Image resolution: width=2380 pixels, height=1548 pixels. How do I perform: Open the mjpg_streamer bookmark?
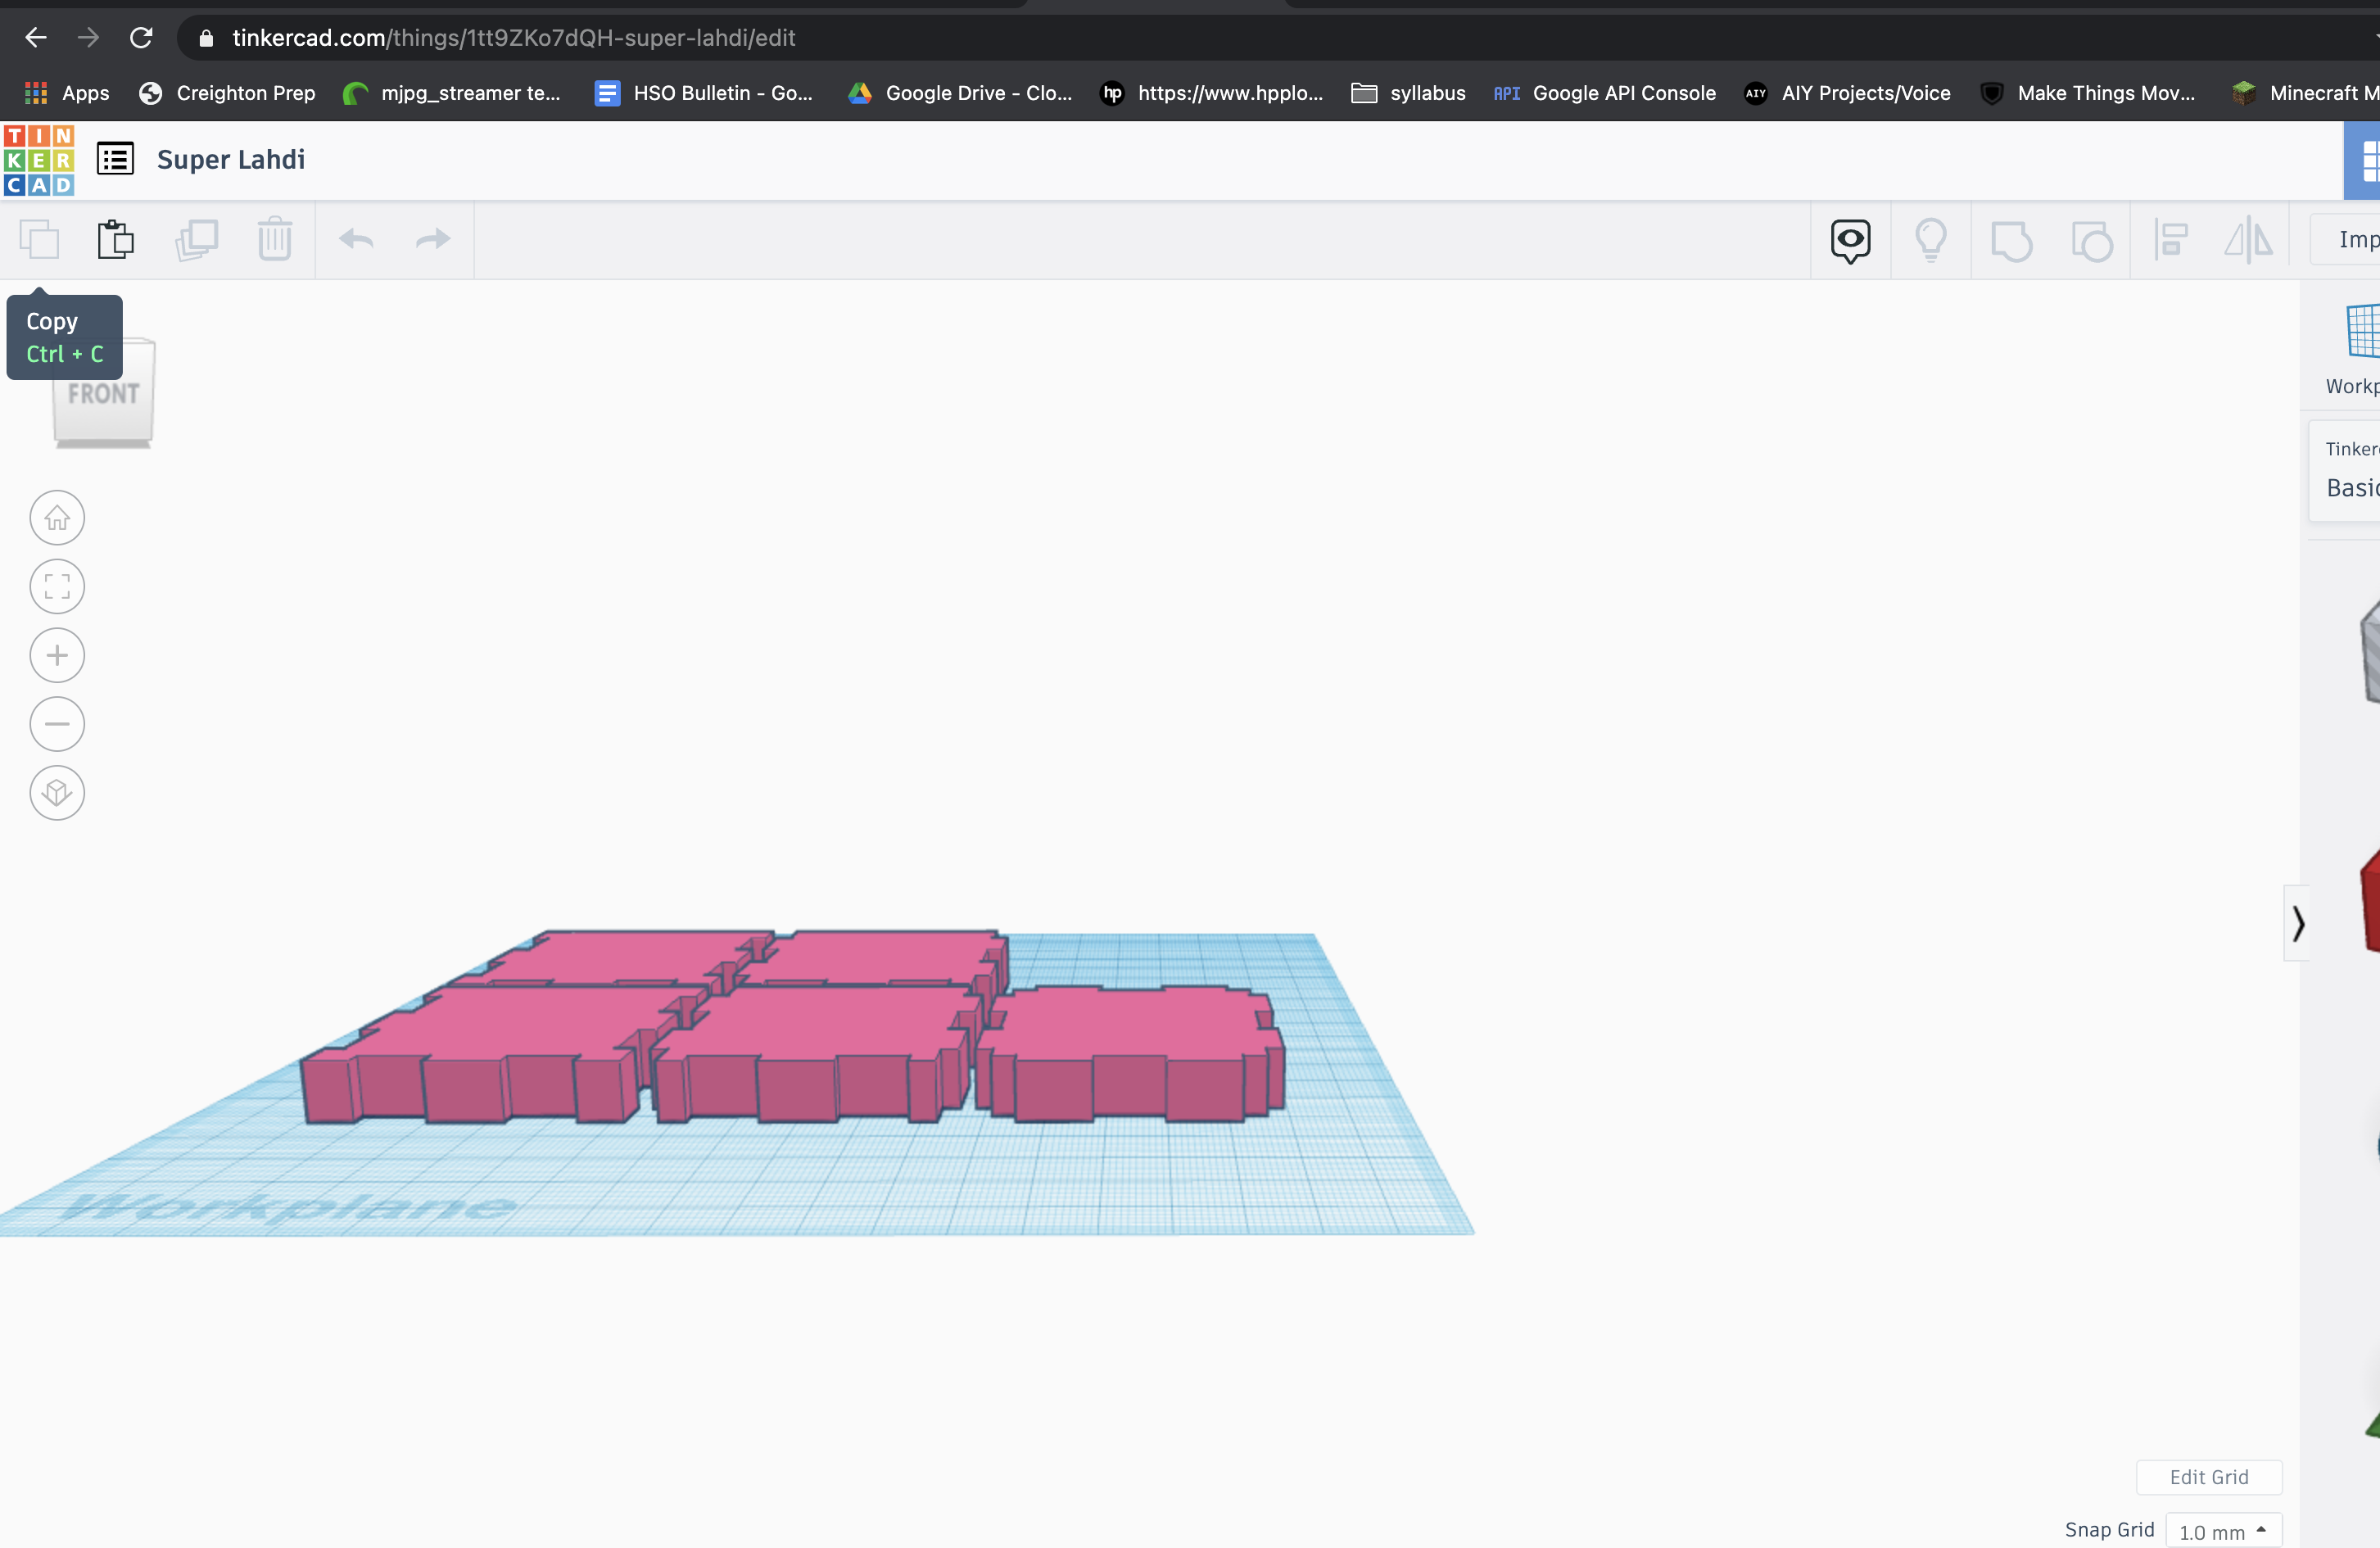pyautogui.click(x=451, y=93)
